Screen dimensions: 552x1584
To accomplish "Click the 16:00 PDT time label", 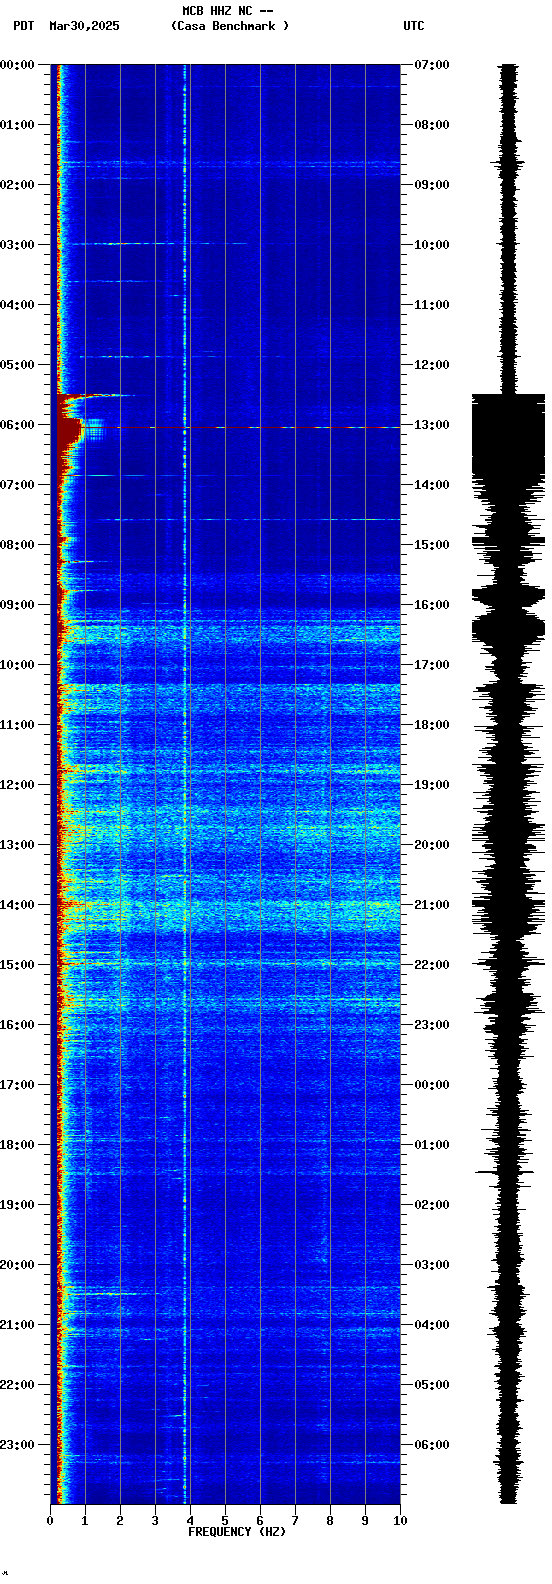I will coord(17,1025).
